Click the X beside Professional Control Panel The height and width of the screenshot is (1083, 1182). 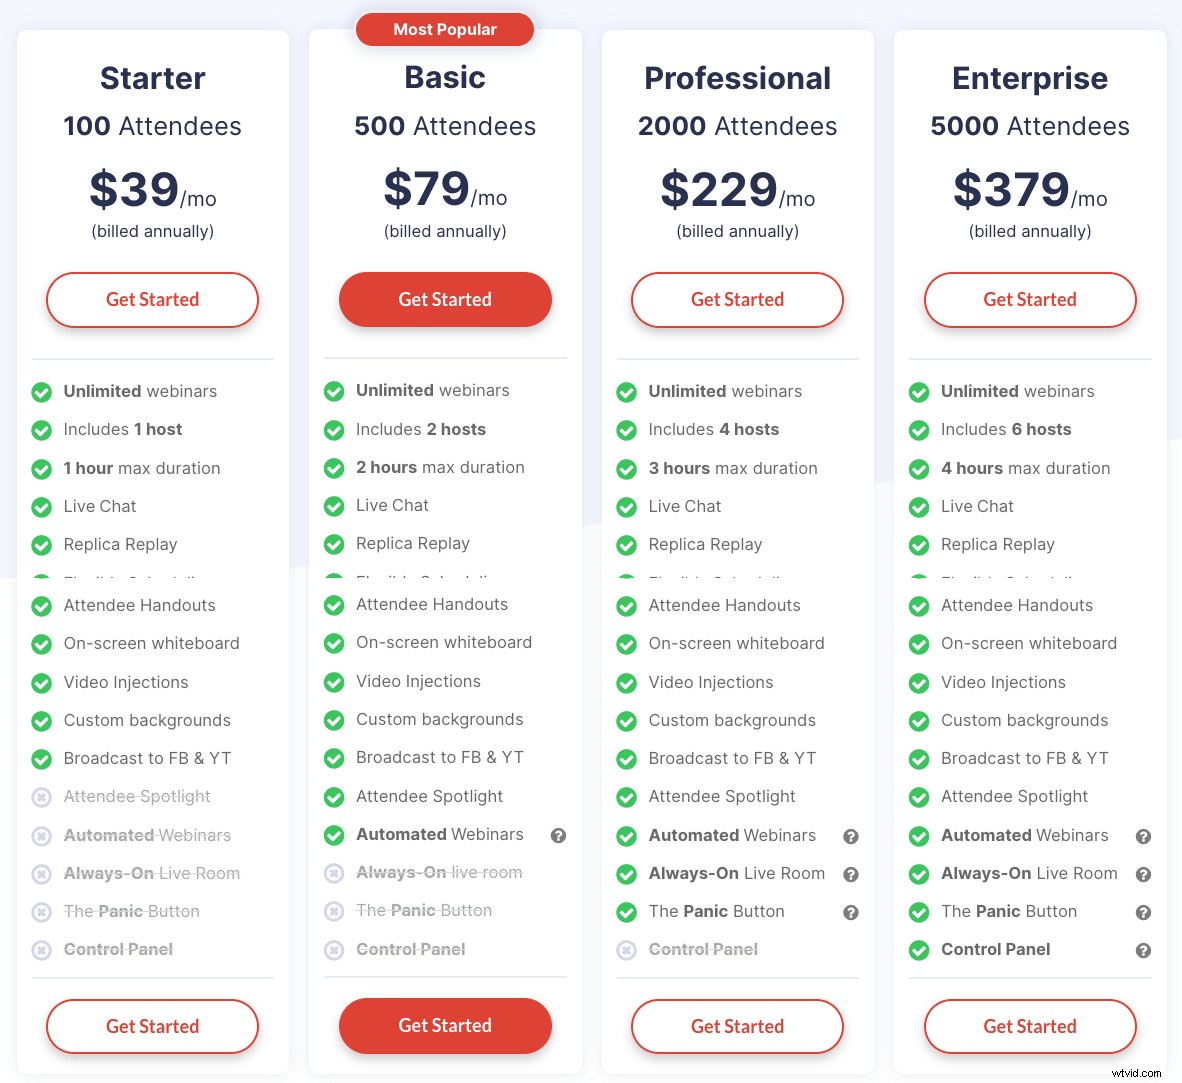626,949
